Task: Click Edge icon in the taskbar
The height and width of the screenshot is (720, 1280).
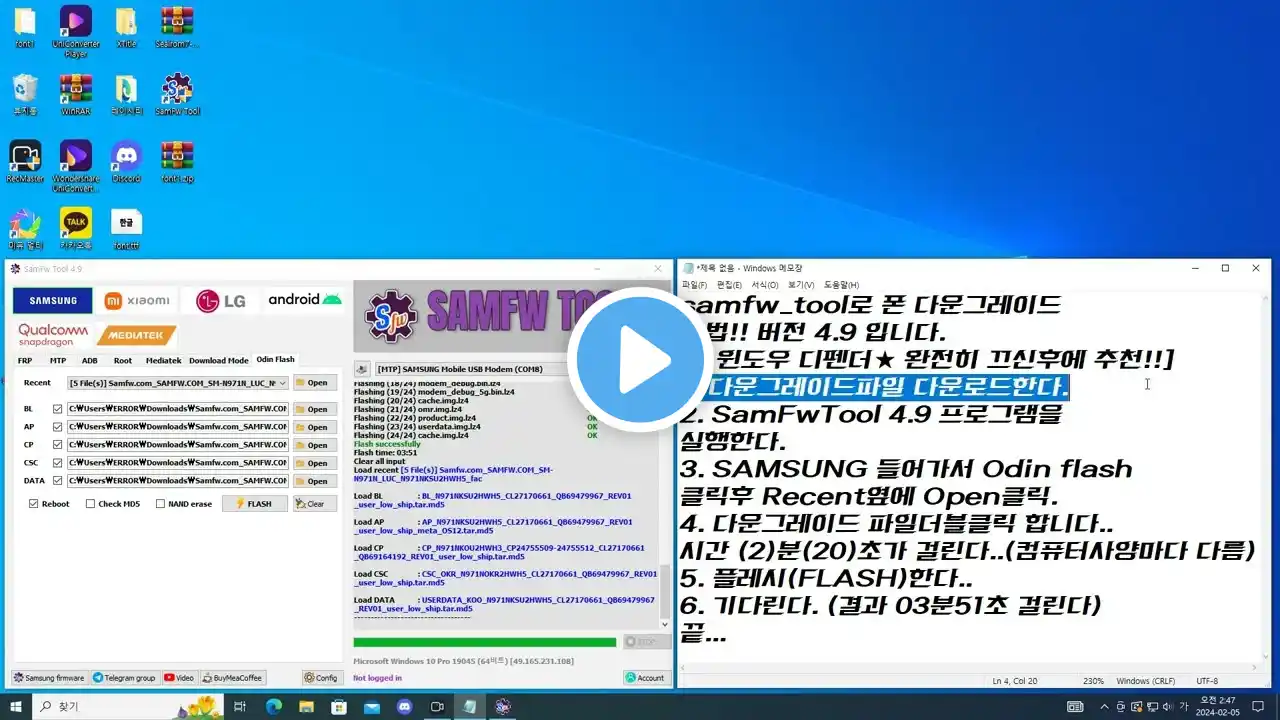Action: [x=274, y=706]
